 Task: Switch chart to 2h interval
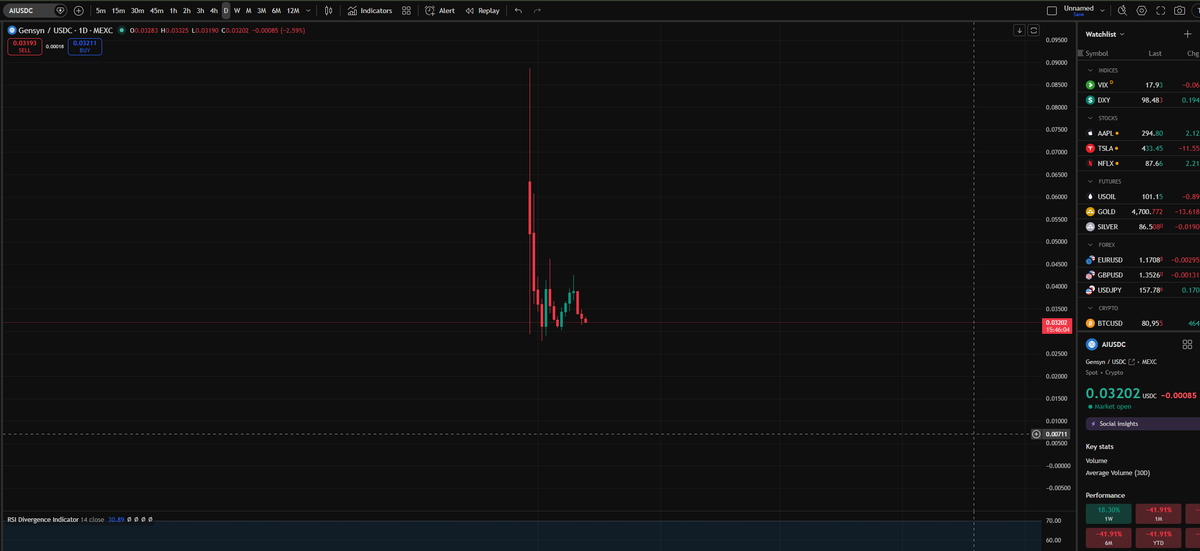pyautogui.click(x=186, y=10)
